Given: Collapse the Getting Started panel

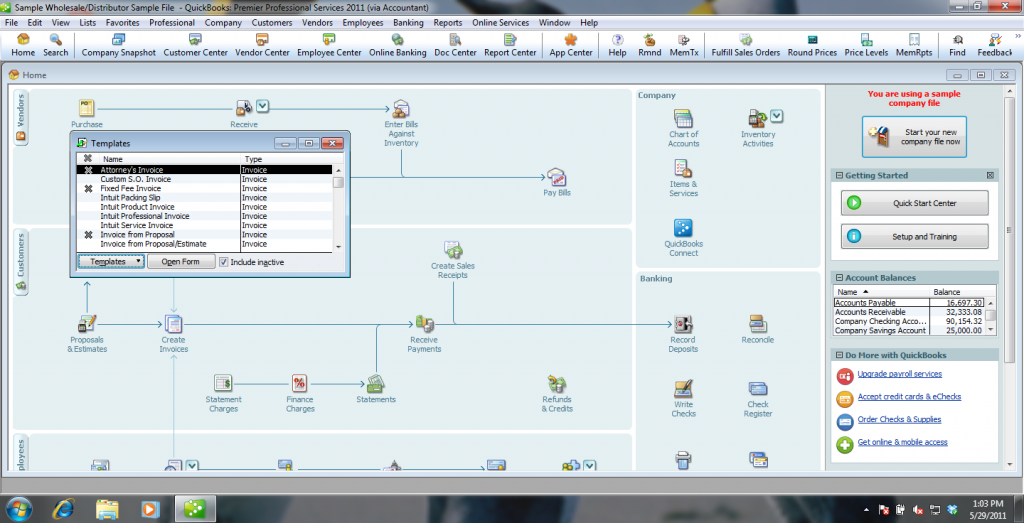Looking at the screenshot, I should click(x=839, y=176).
